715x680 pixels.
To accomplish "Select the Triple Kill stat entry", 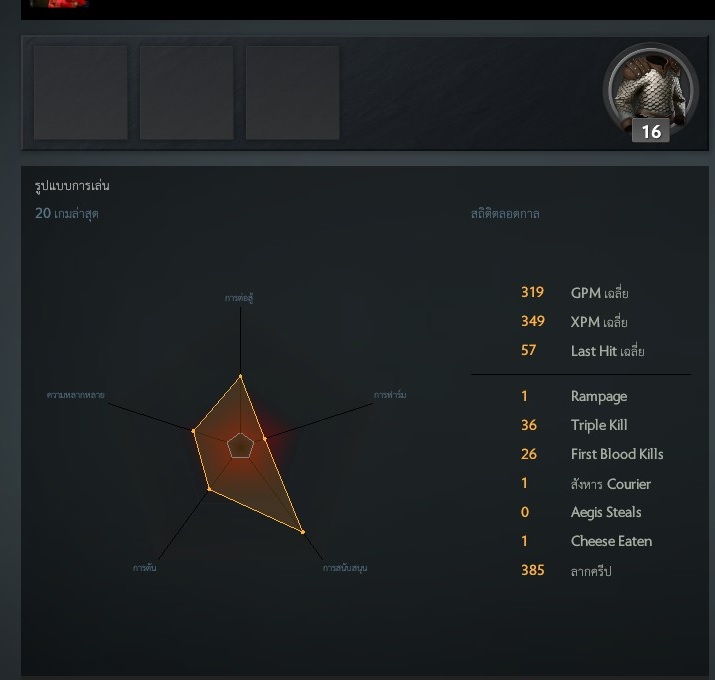I will tap(574, 425).
